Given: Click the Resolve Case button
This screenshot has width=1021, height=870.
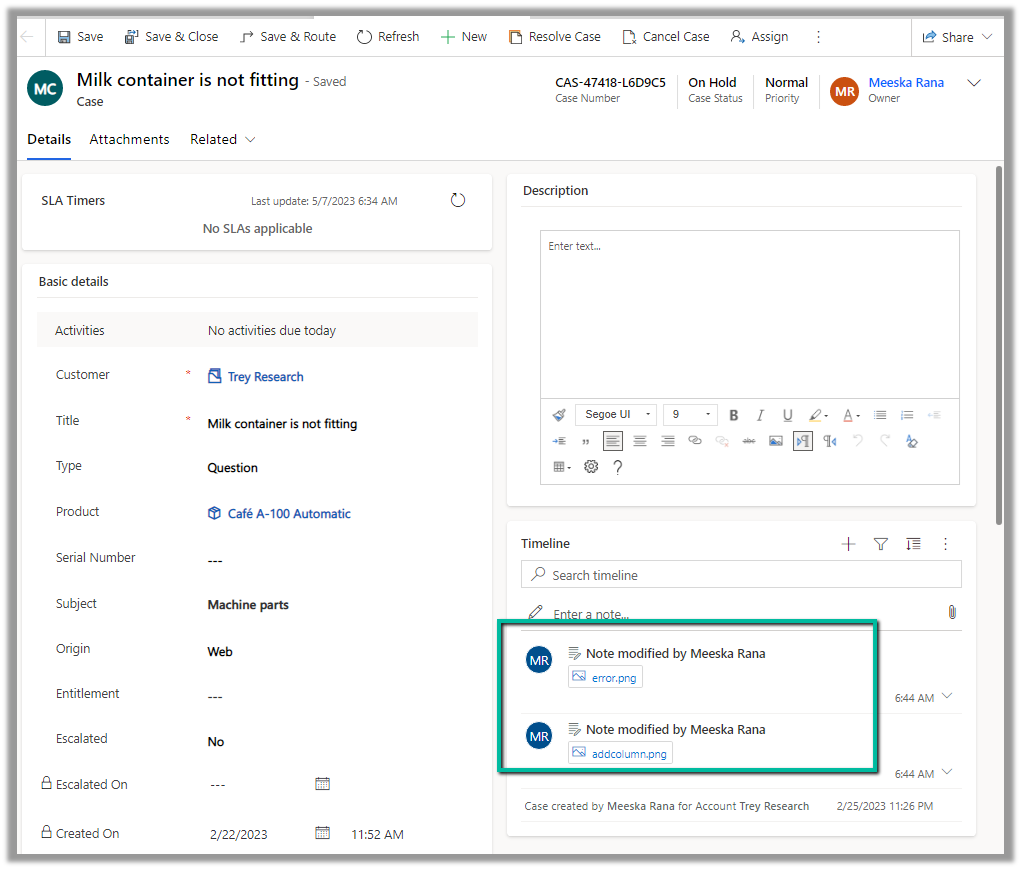Looking at the screenshot, I should (x=554, y=37).
